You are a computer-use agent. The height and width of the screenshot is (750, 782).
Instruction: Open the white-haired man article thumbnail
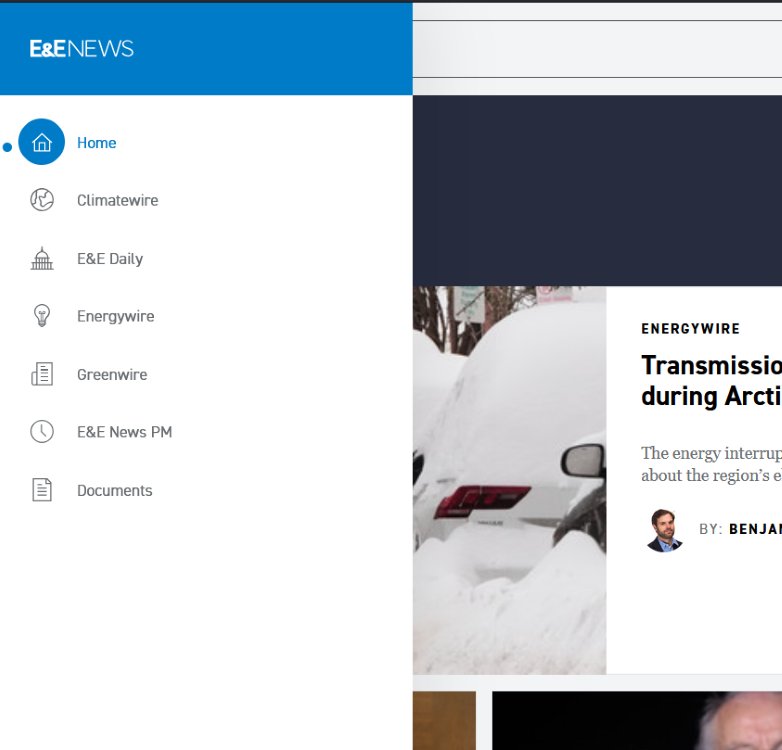(637, 721)
